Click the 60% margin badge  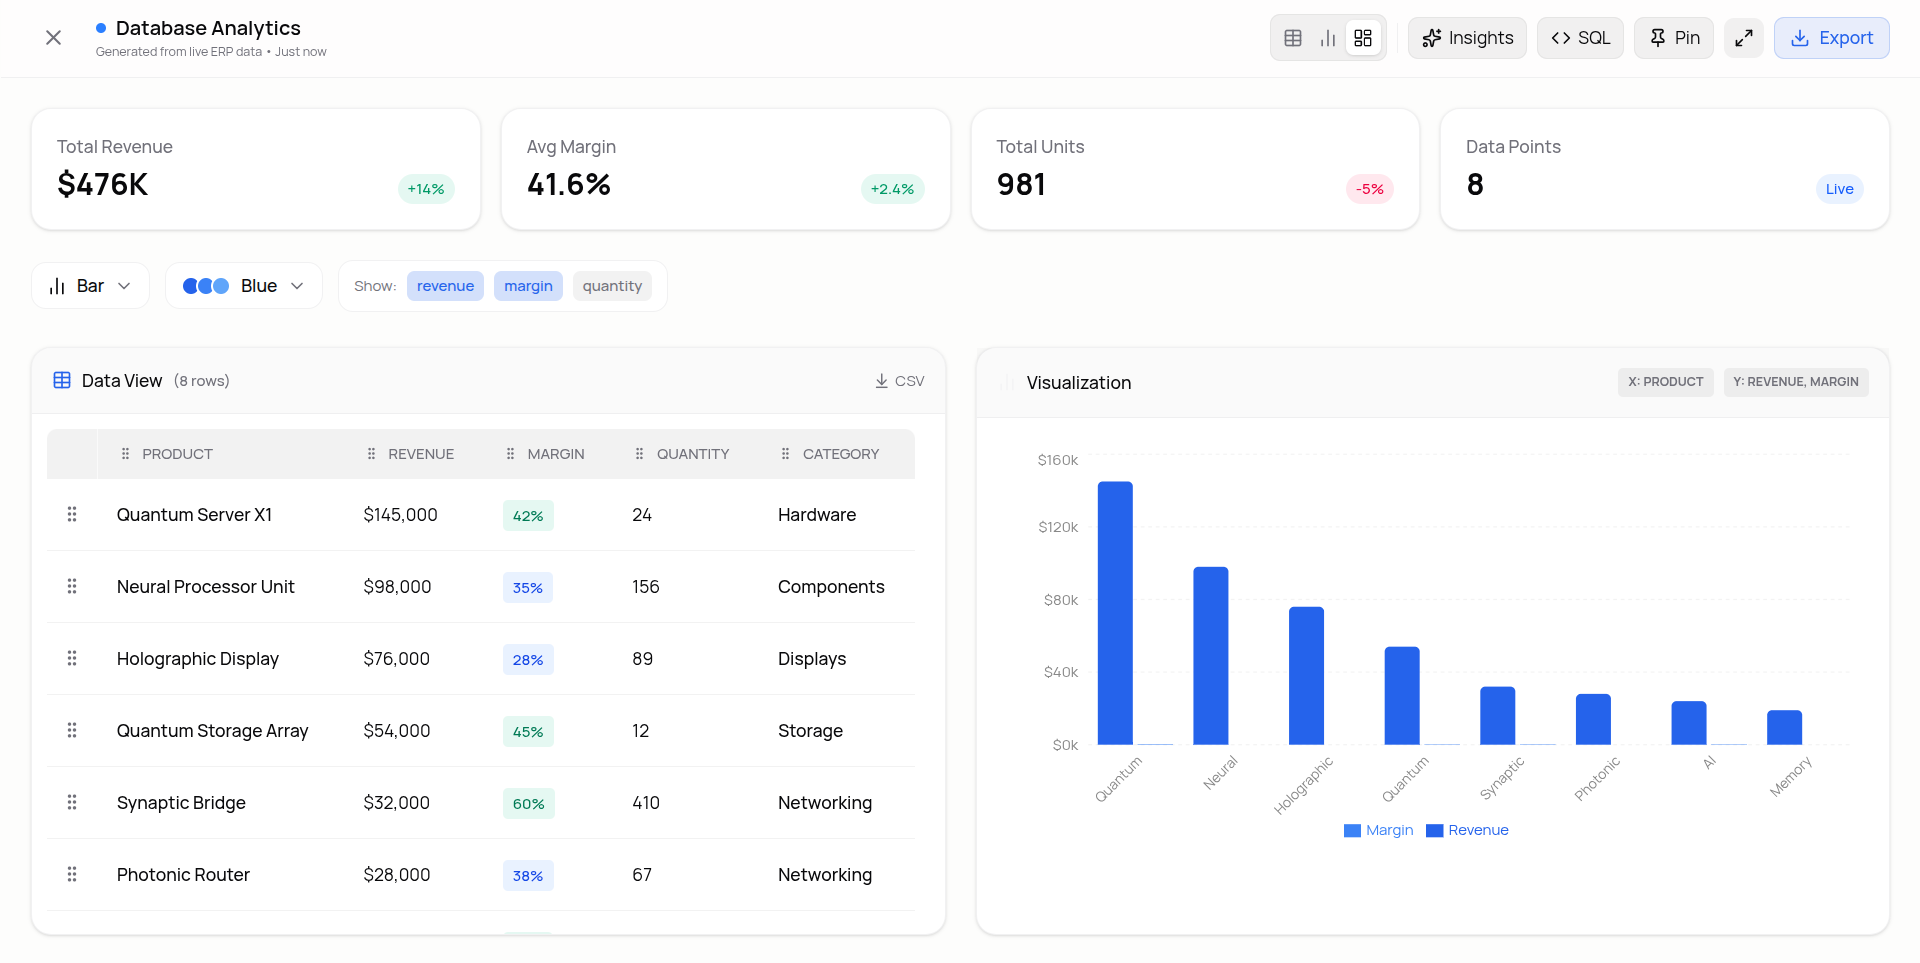click(x=528, y=804)
